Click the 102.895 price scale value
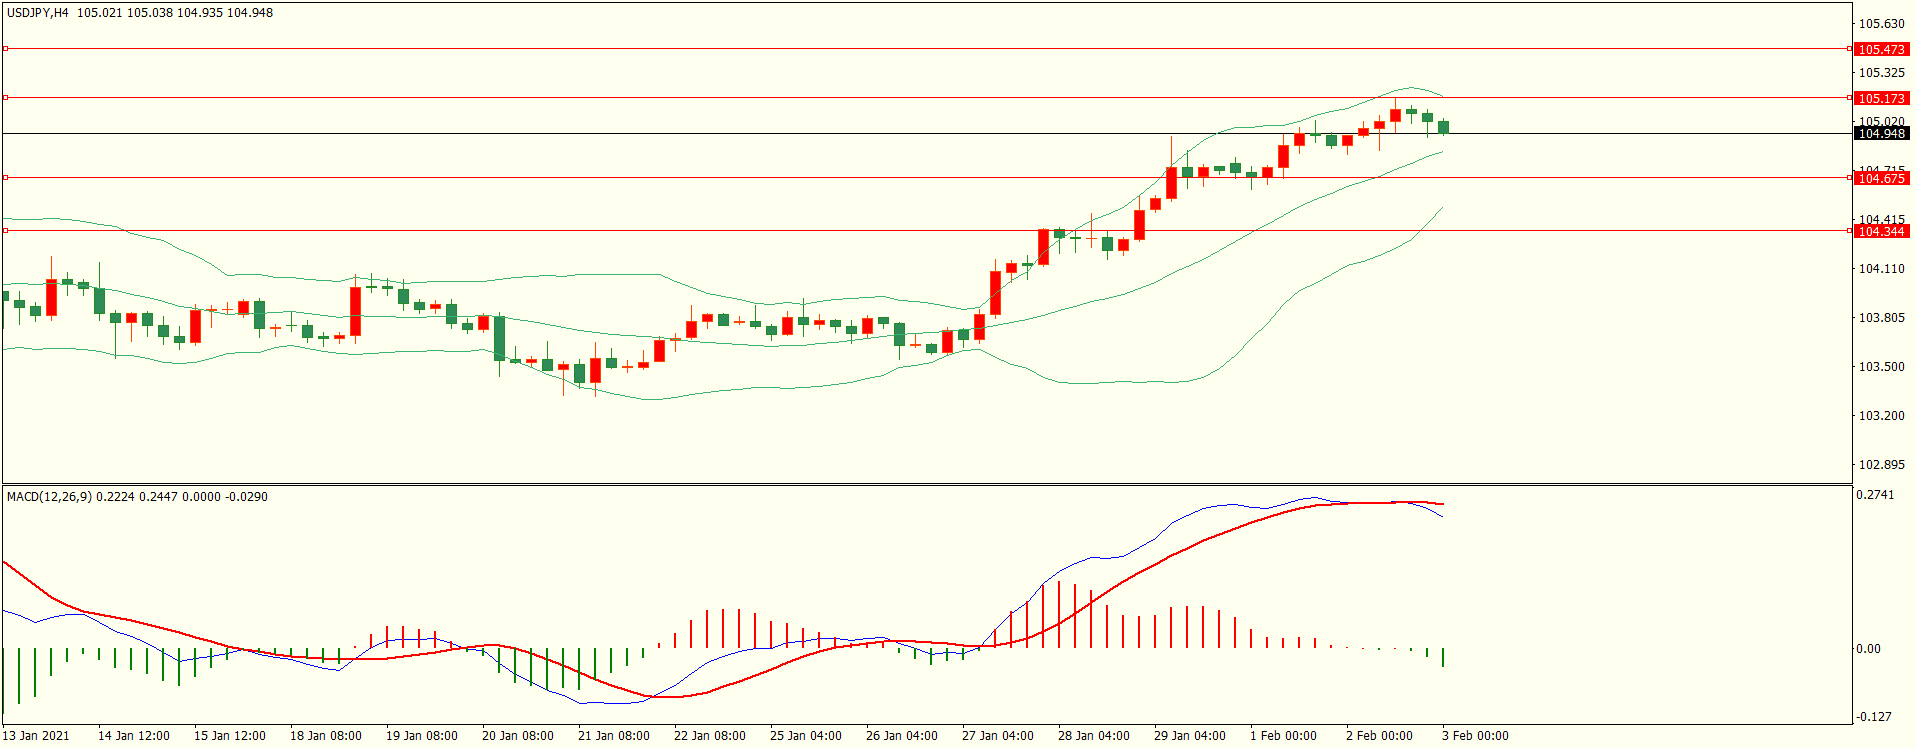The width and height of the screenshot is (1916, 748). point(1881,465)
